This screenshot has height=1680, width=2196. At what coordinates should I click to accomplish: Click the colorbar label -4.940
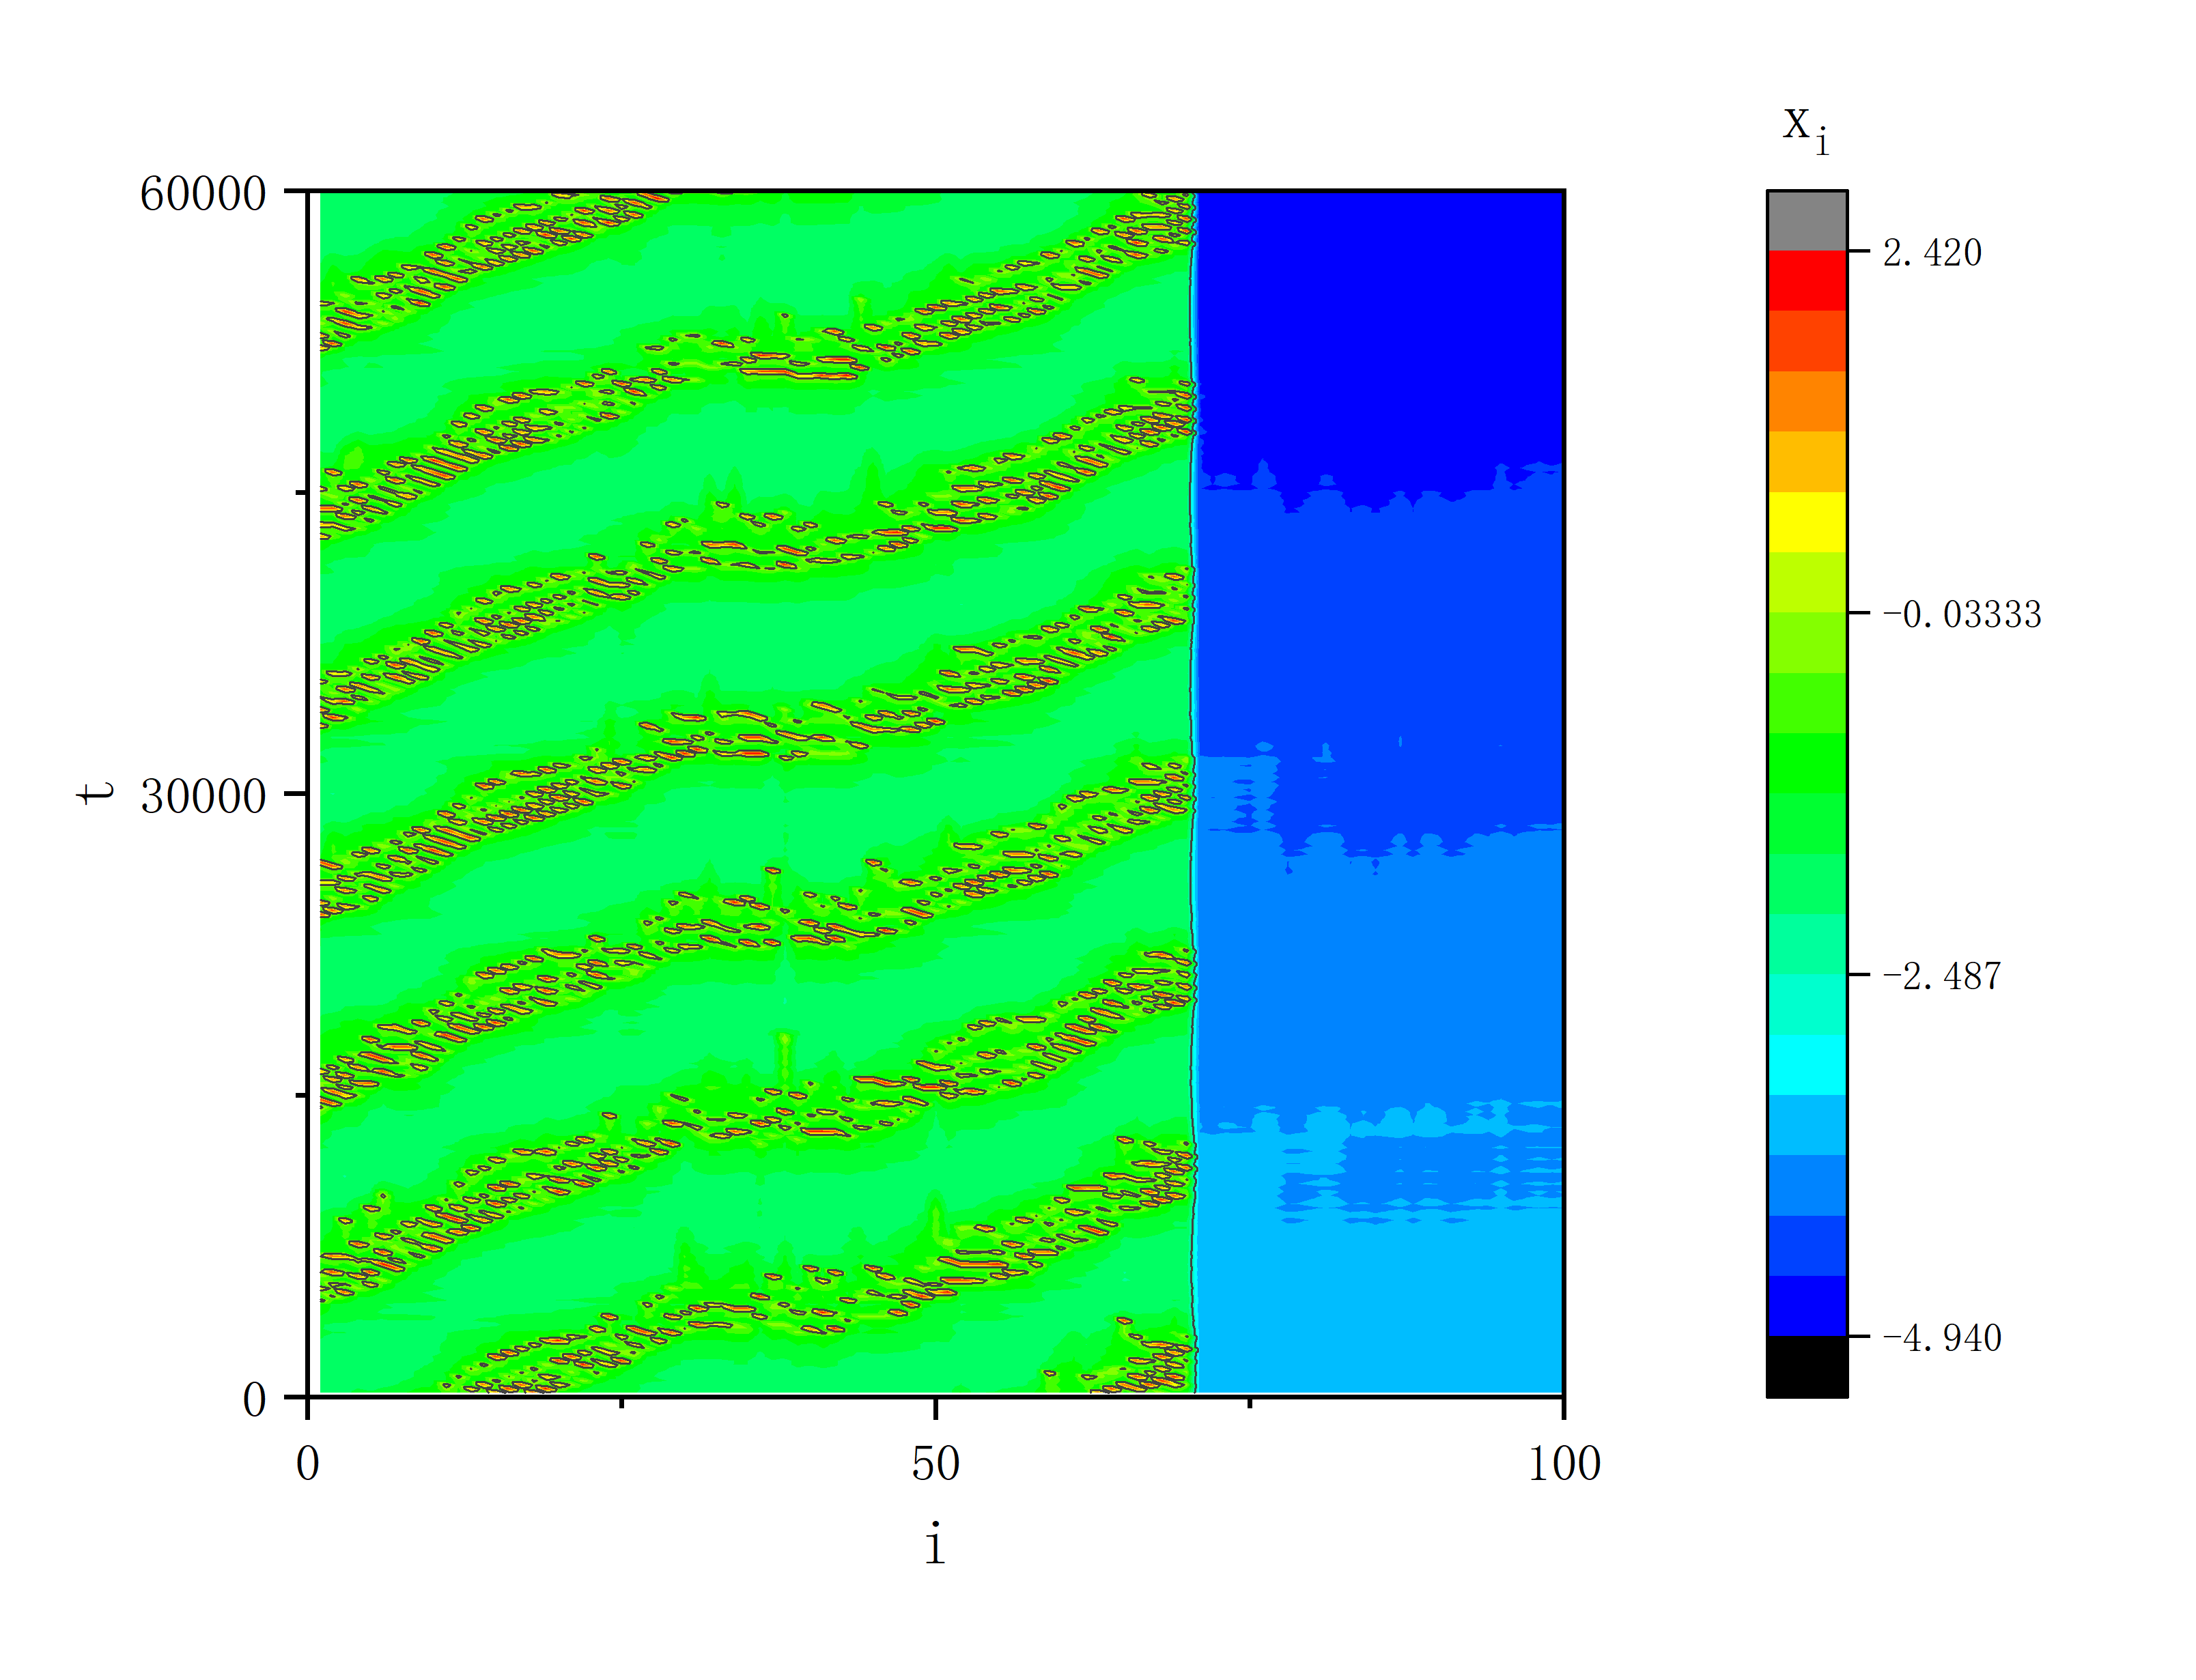pyautogui.click(x=1941, y=1338)
